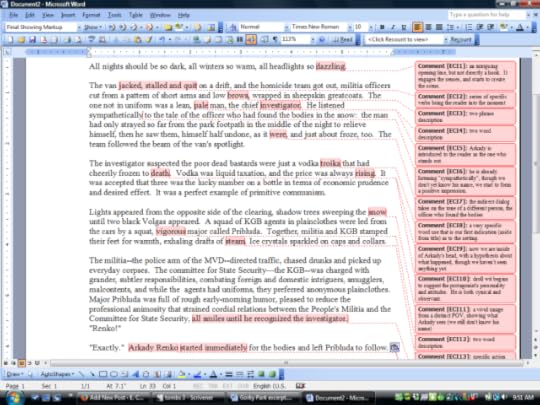This screenshot has width=540, height=405.
Task: Click the Paste clipboard icon
Action: pos(138,40)
